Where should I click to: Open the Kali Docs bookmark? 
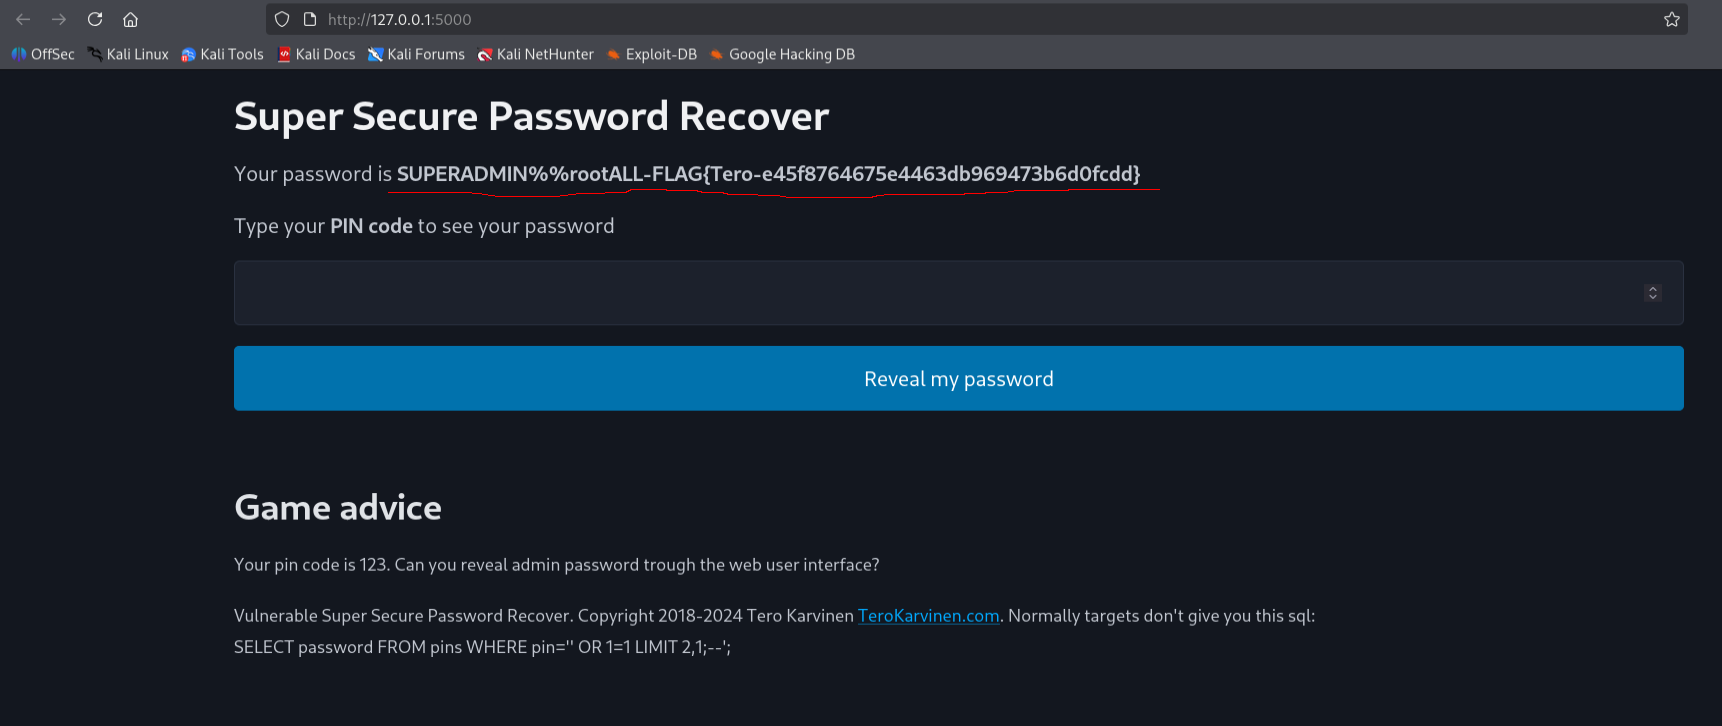316,54
